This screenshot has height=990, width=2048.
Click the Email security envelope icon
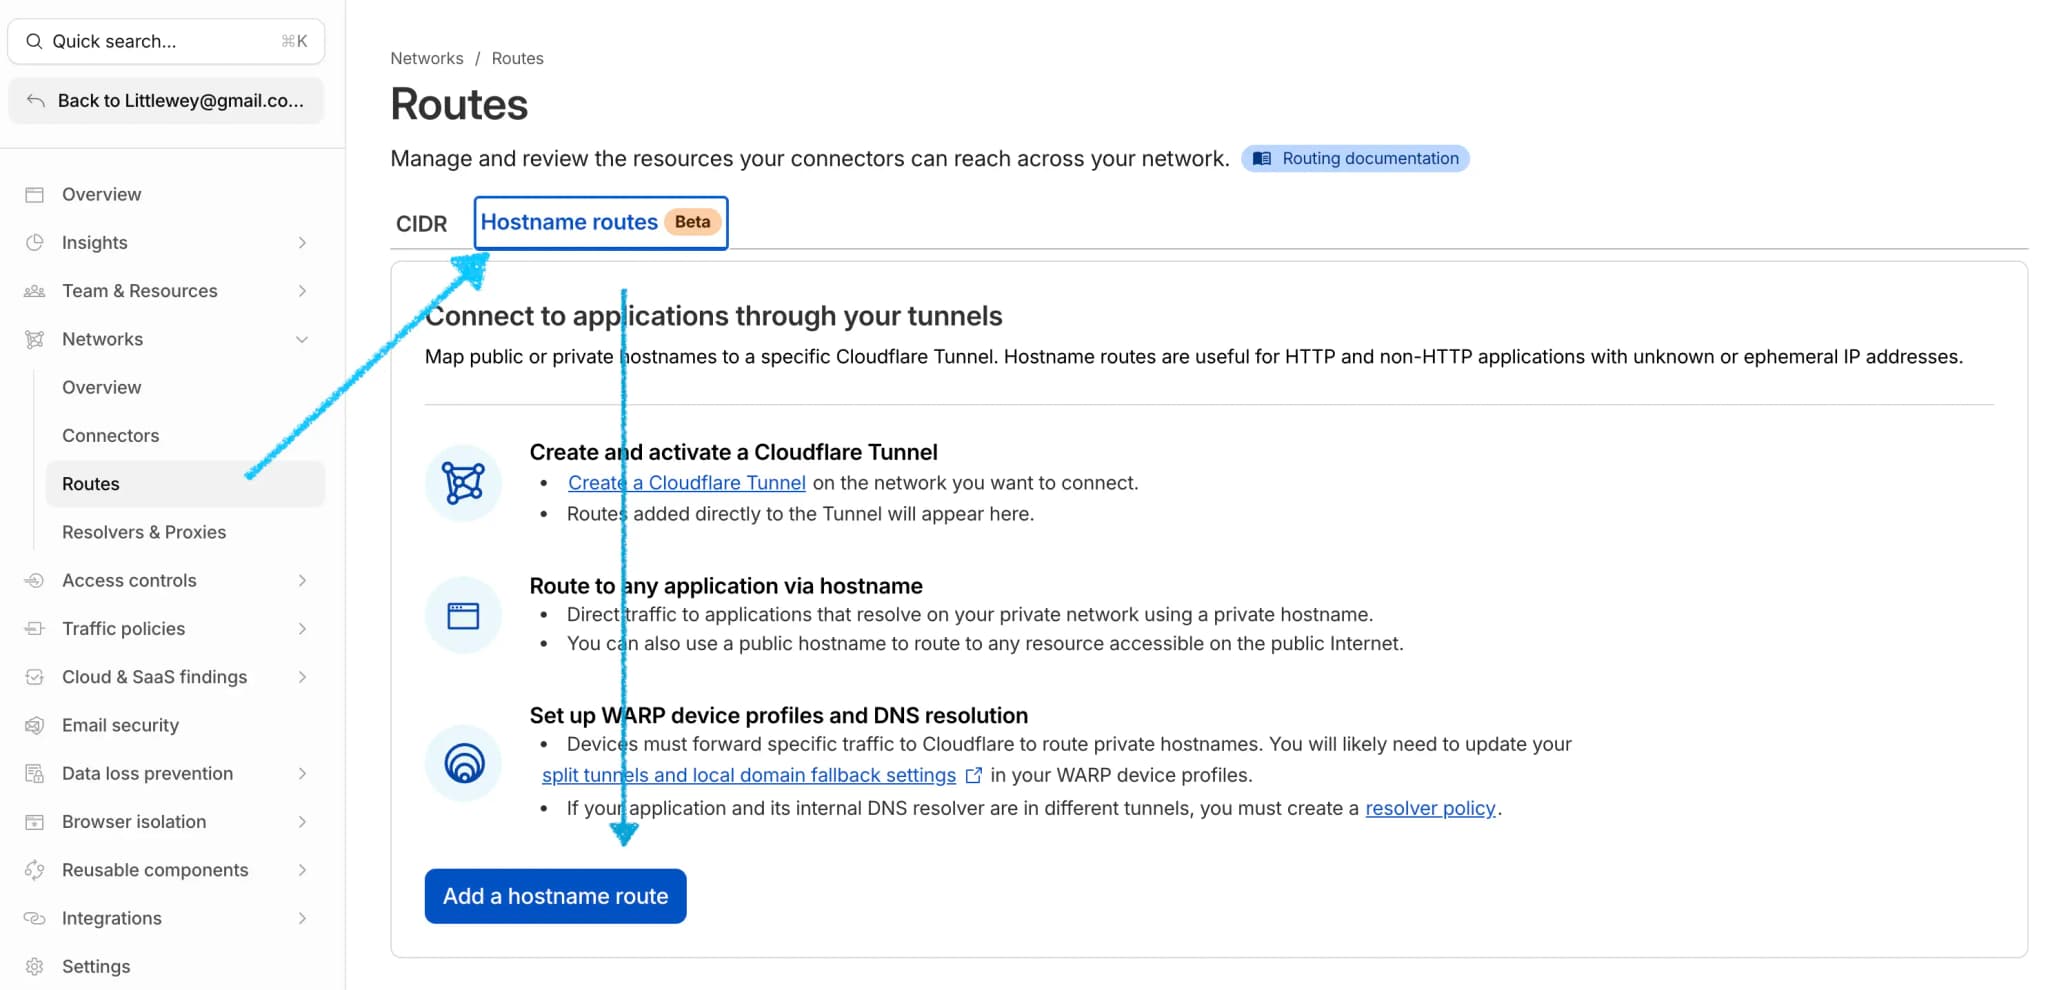pyautogui.click(x=35, y=725)
